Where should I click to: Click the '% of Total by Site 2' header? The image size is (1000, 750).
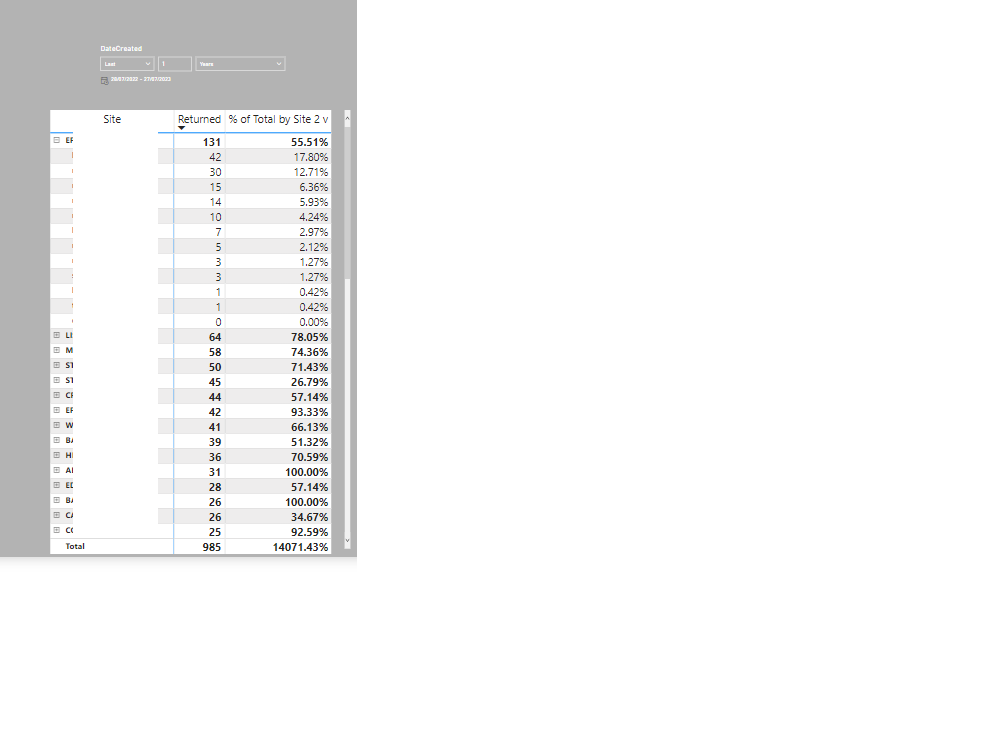pyautogui.click(x=278, y=119)
